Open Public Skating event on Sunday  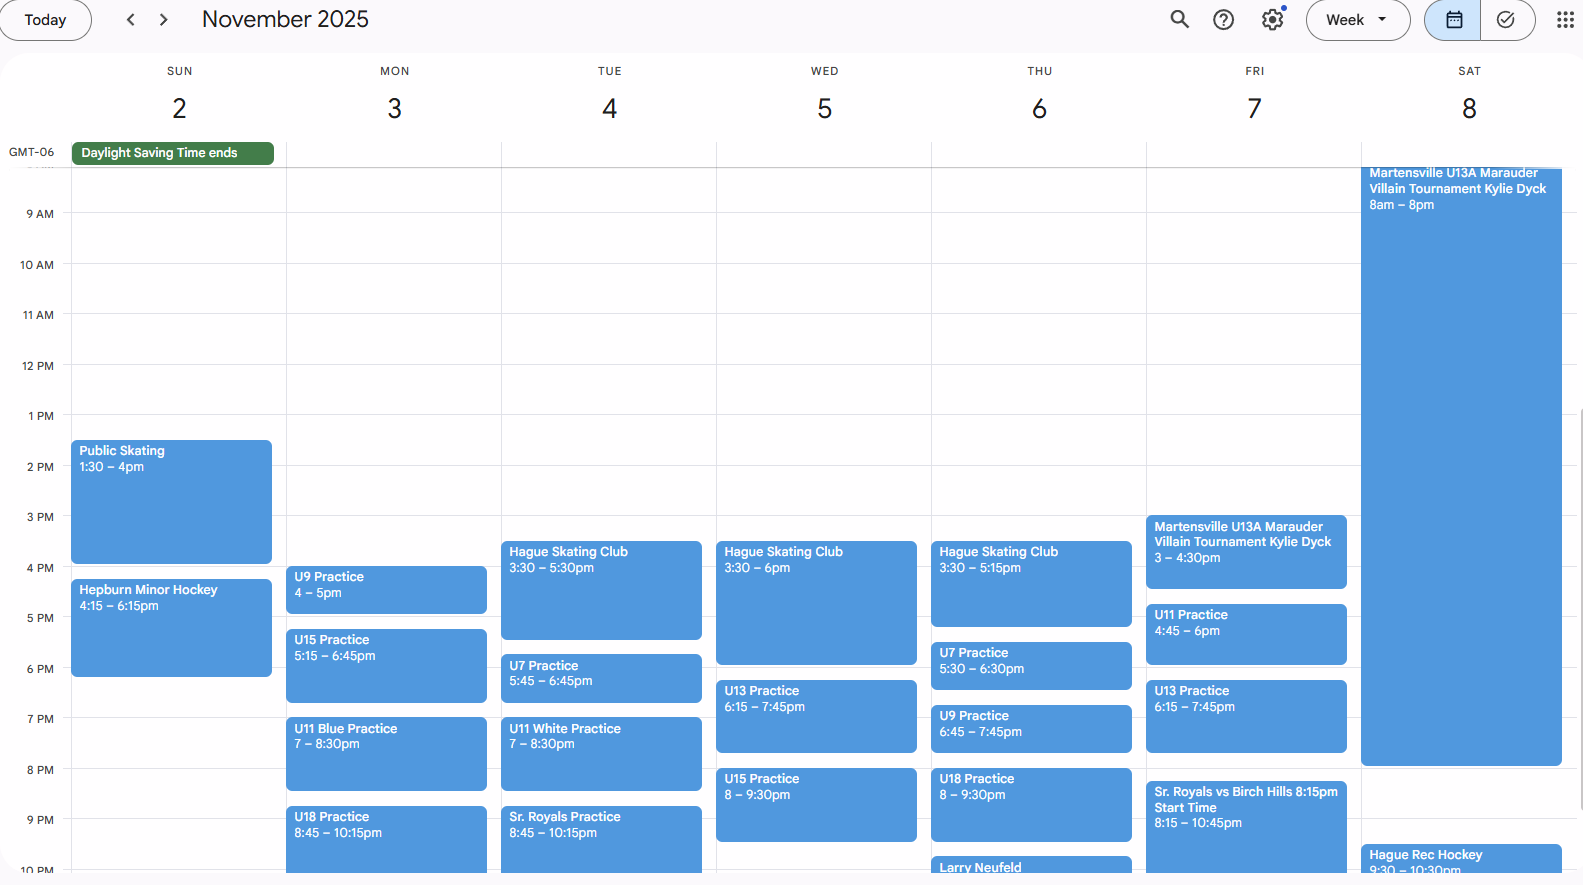pos(171,501)
